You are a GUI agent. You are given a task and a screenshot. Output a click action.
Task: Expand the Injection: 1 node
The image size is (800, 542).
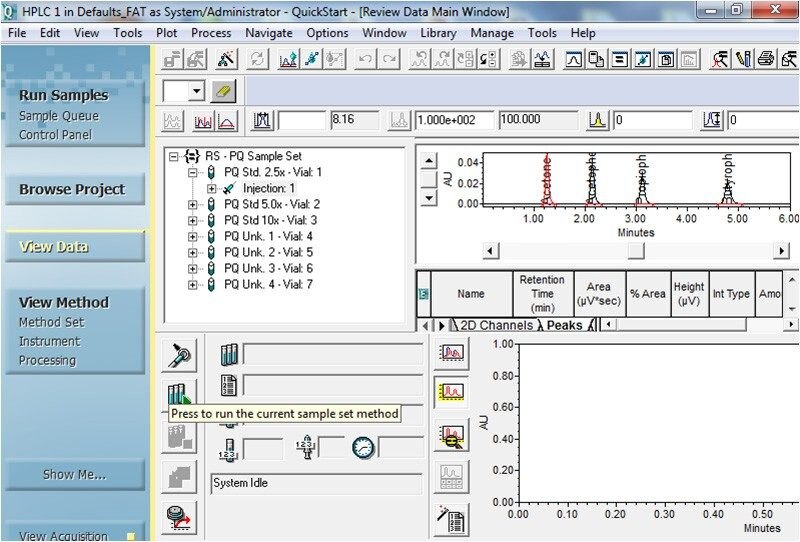click(211, 189)
